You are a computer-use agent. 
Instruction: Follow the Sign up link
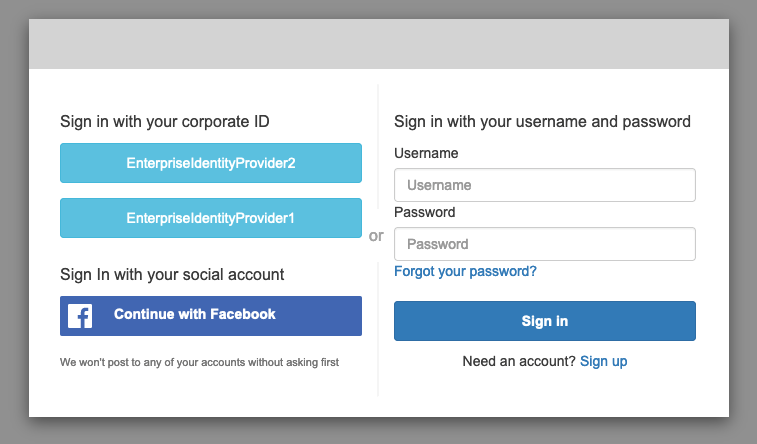(603, 361)
